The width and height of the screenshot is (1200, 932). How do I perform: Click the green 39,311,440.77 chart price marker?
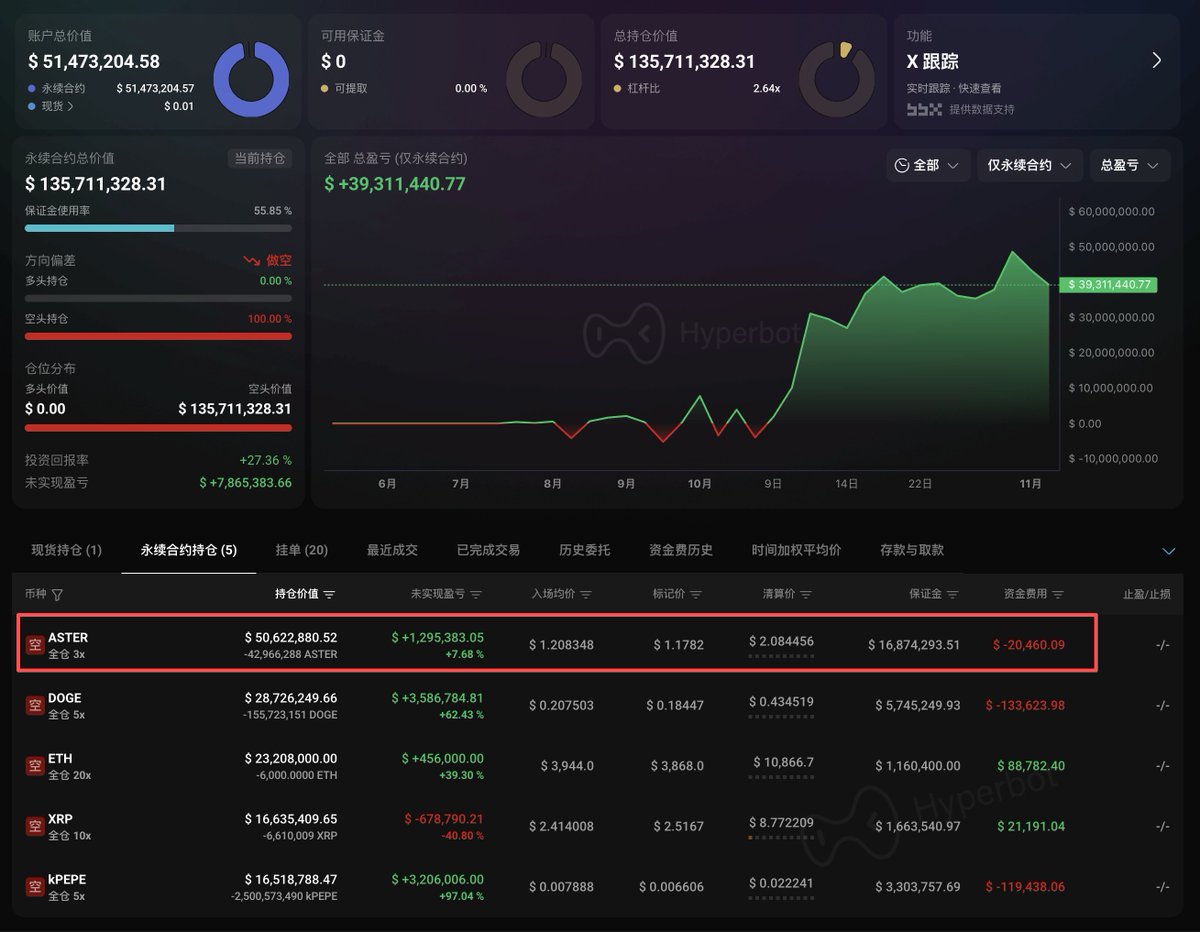point(1108,285)
